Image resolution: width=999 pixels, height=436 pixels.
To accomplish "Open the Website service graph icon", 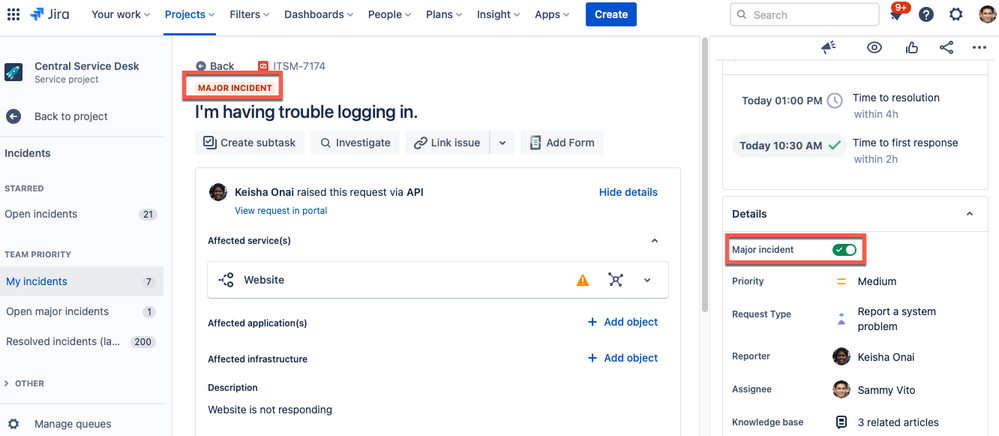I will coord(615,280).
